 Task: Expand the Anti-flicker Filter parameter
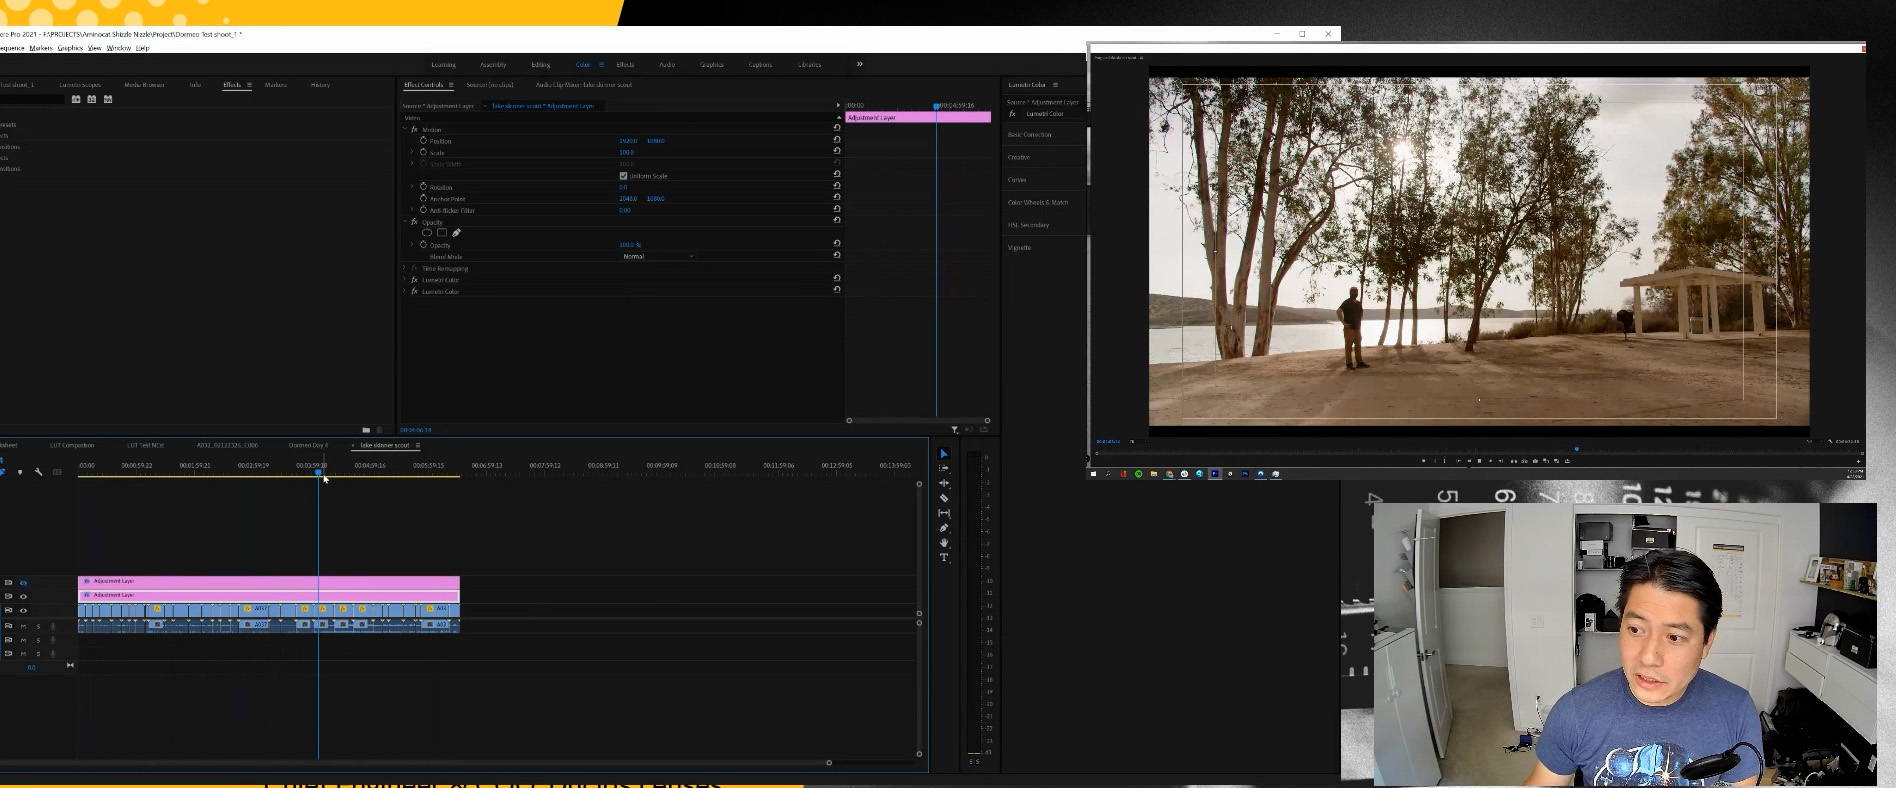click(x=412, y=210)
